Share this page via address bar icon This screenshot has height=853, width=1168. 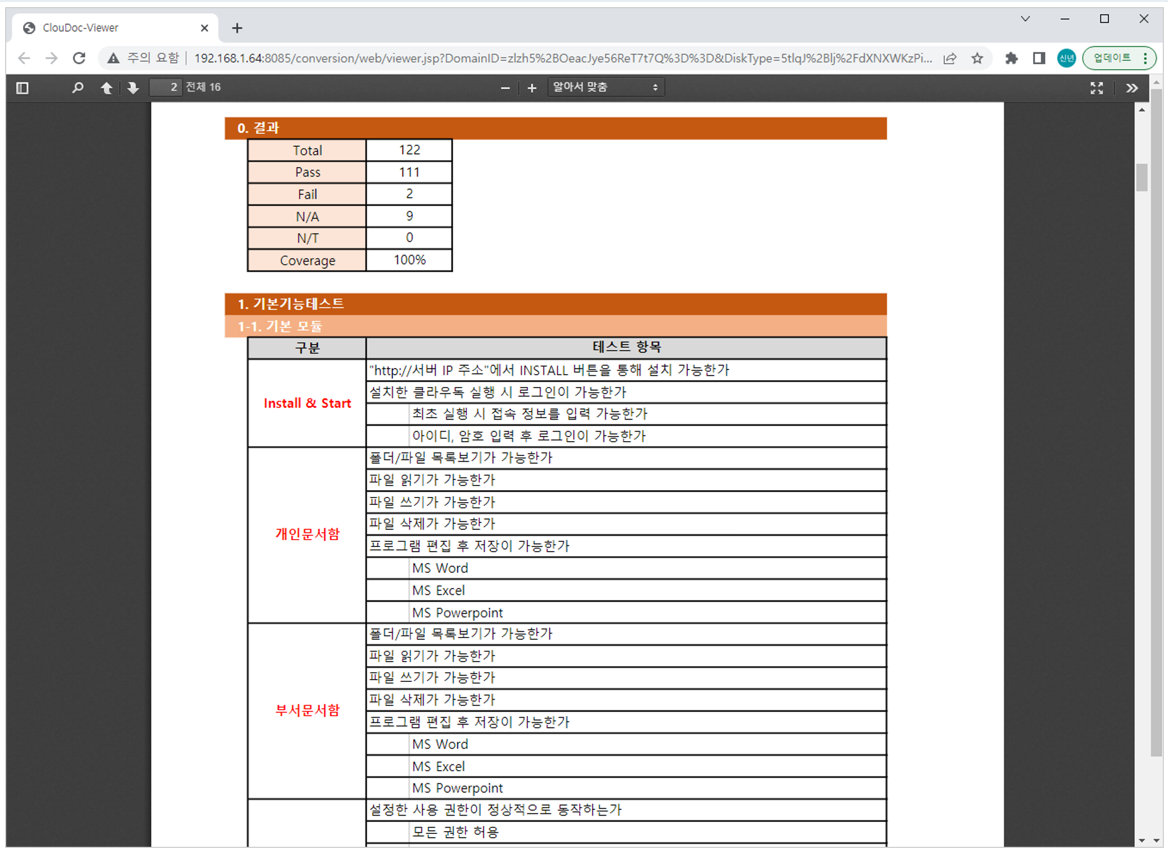[x=950, y=58]
